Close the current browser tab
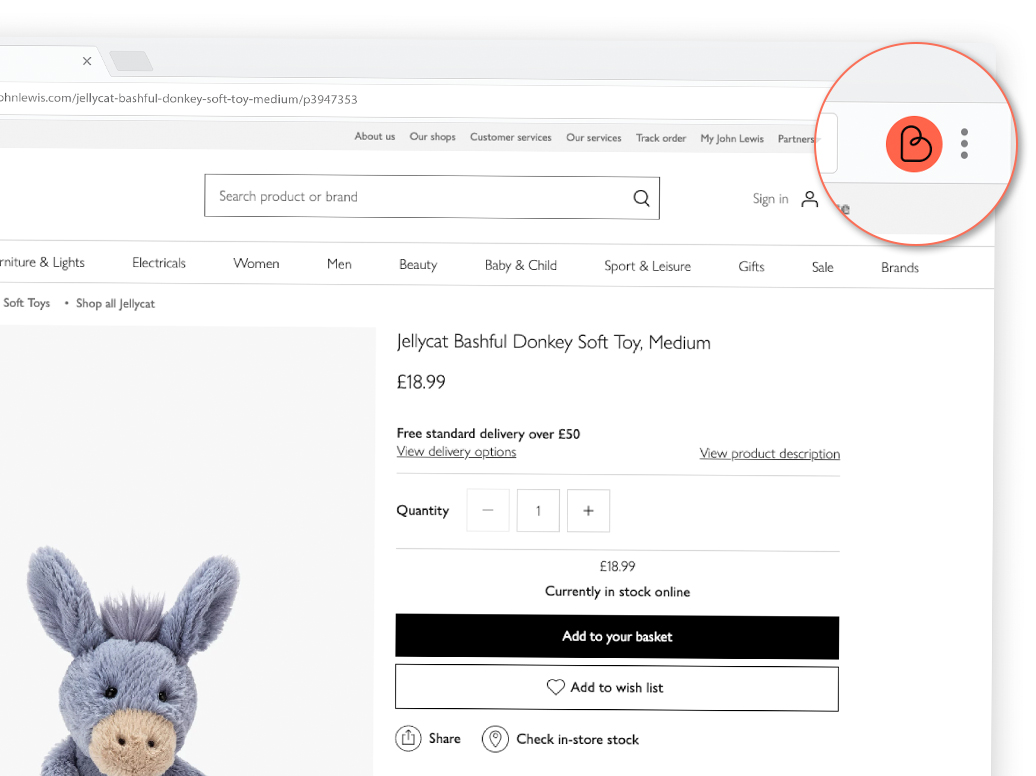 coord(87,61)
